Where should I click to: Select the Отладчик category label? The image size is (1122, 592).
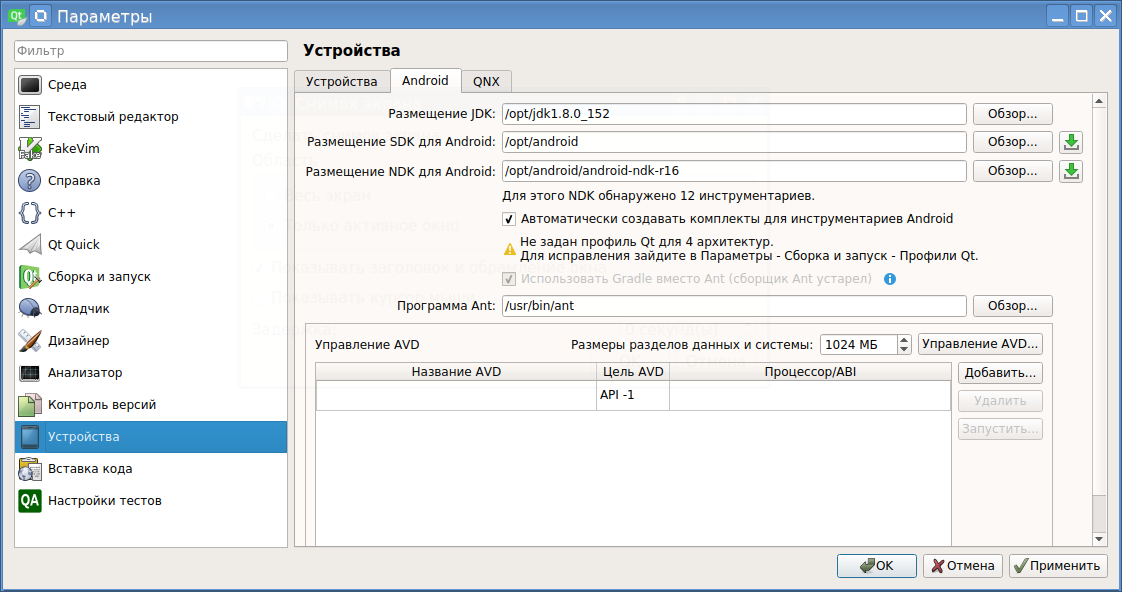tap(79, 309)
